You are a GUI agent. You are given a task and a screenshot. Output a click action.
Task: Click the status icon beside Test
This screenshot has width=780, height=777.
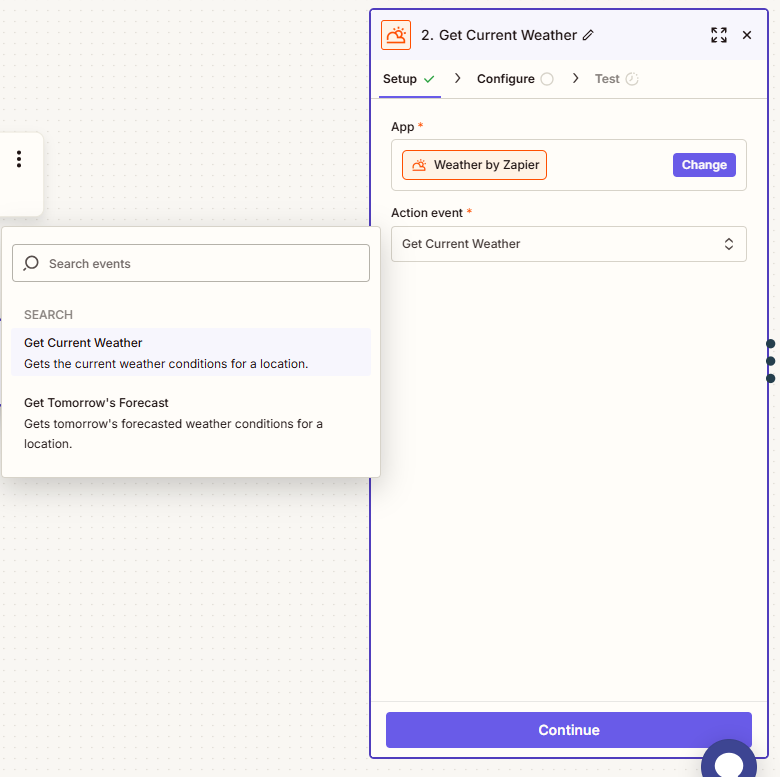point(632,79)
